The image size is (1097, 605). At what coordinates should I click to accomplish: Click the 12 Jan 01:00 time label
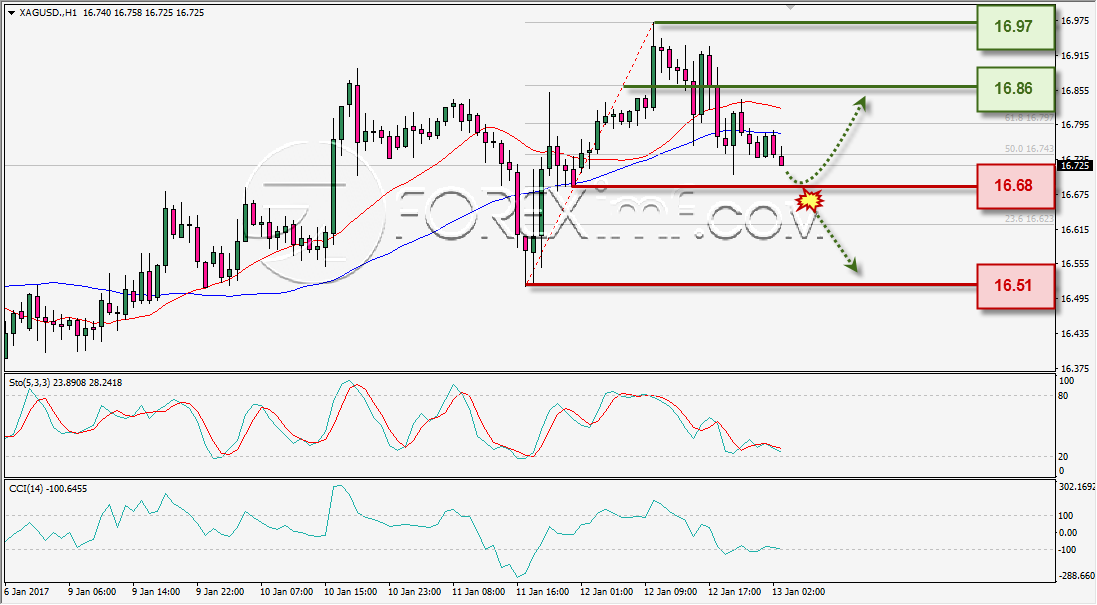point(607,592)
